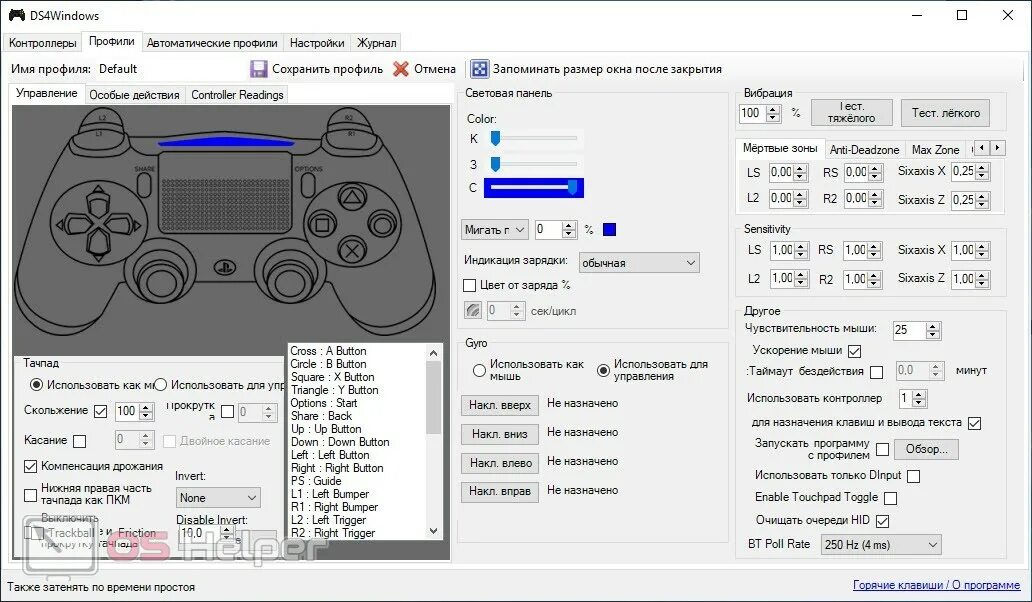
Task: Toggle Компенсация дрожания checkbox
Action: 30,466
